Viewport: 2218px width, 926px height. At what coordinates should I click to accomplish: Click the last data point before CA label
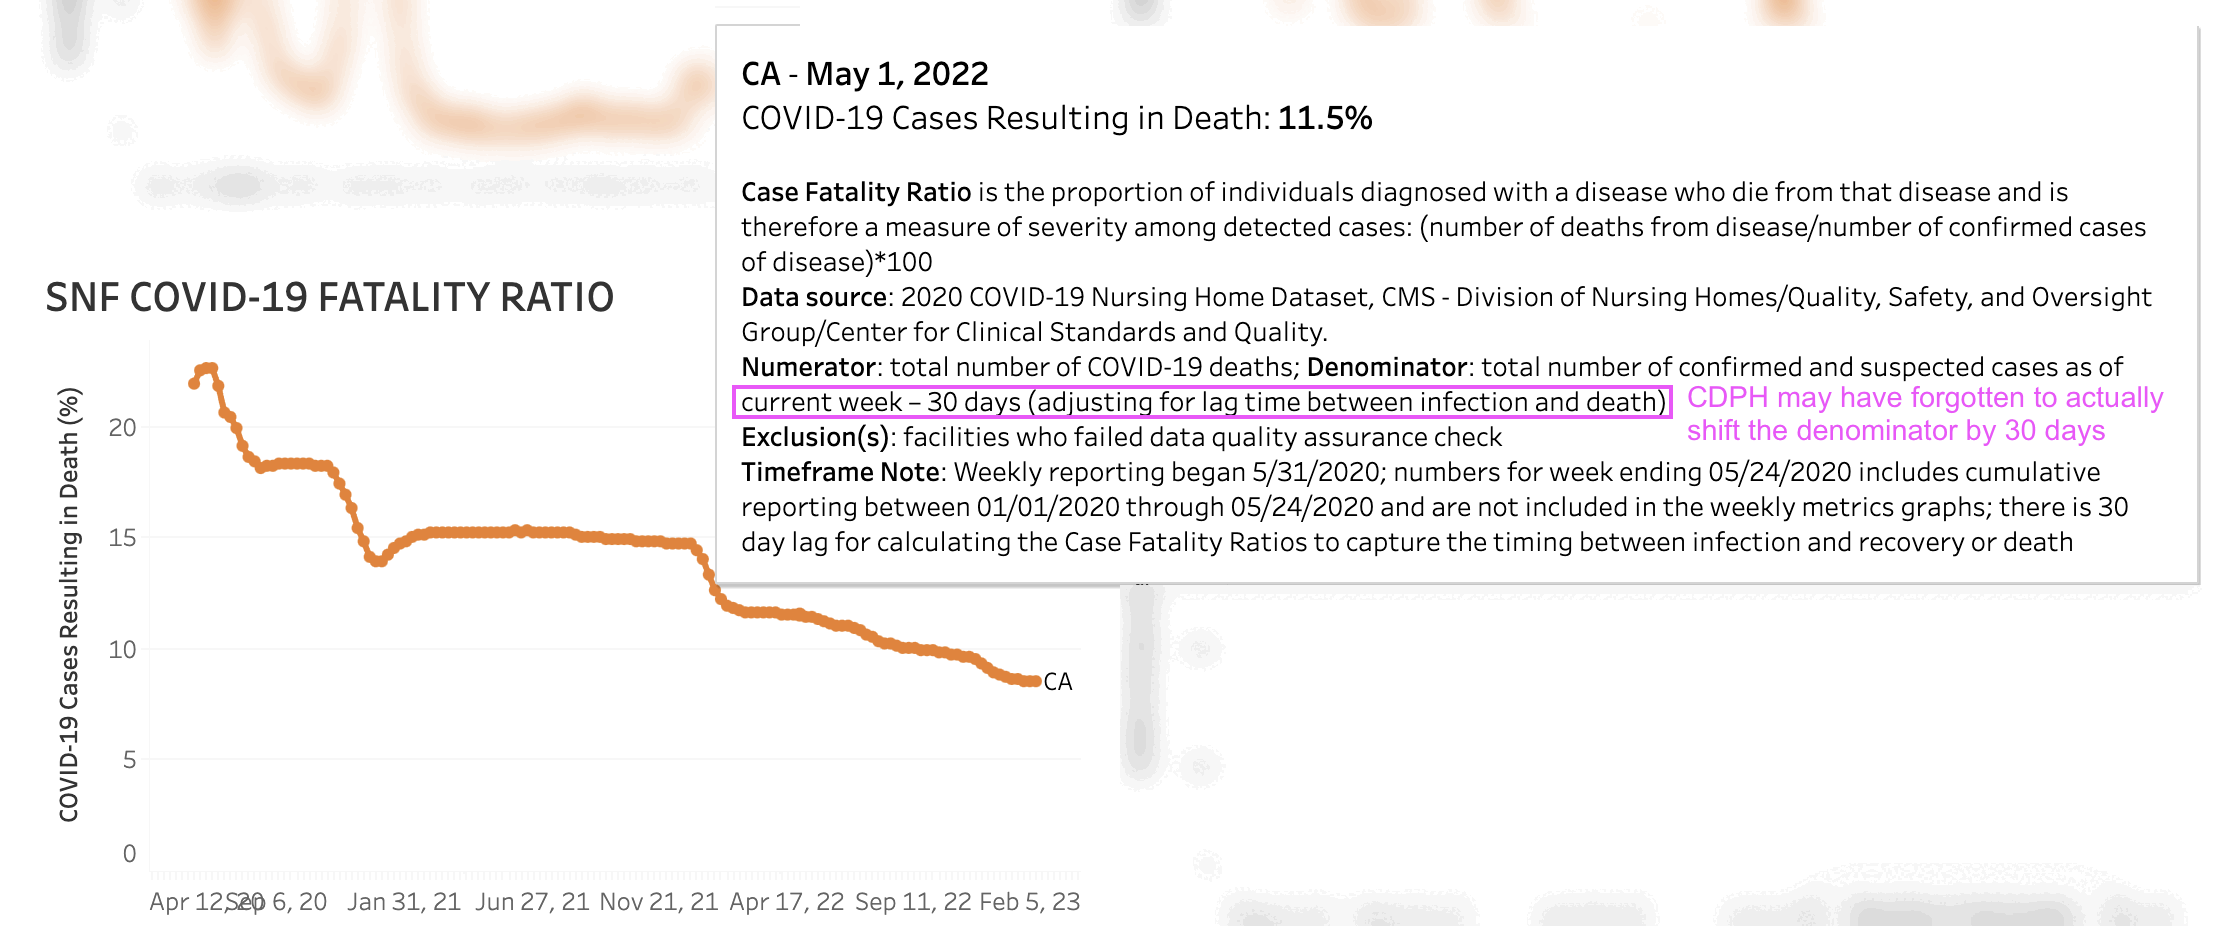1036,681
